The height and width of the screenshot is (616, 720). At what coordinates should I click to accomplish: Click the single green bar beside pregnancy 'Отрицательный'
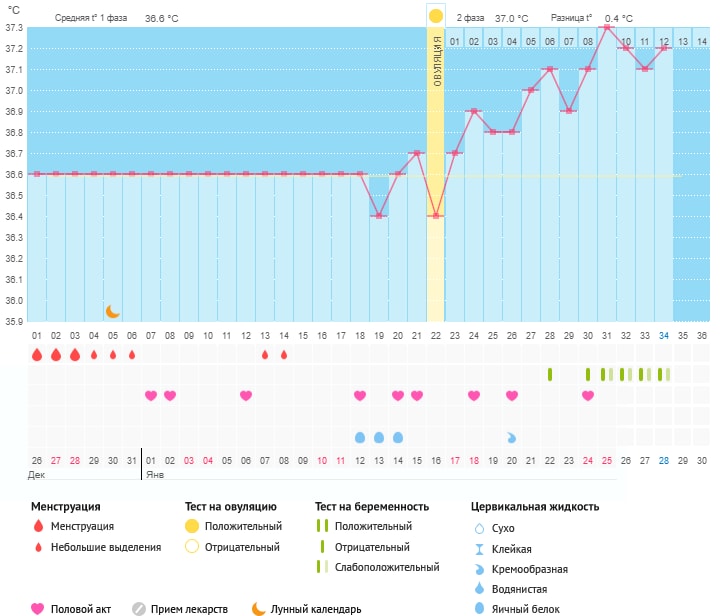click(322, 546)
